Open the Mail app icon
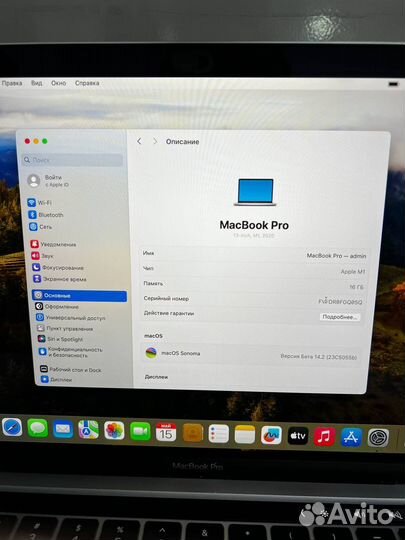Image resolution: width=405 pixels, height=540 pixels. tap(63, 429)
